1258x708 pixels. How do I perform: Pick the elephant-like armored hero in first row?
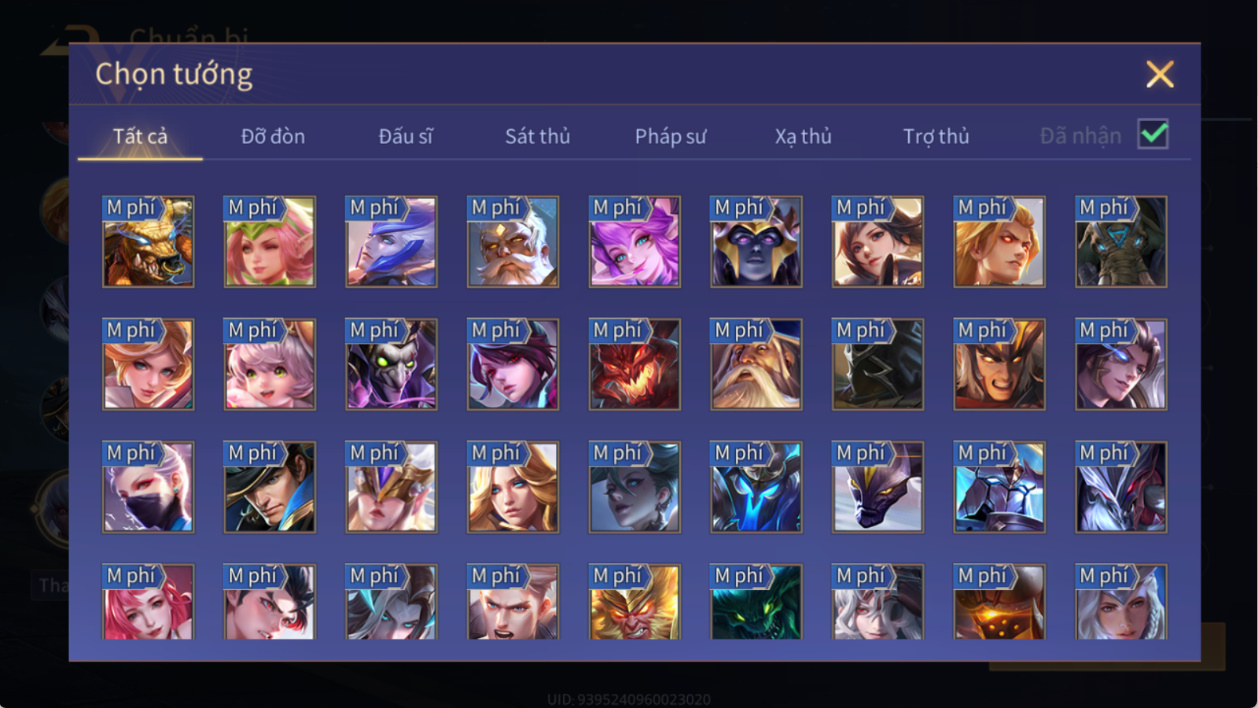pos(1121,242)
